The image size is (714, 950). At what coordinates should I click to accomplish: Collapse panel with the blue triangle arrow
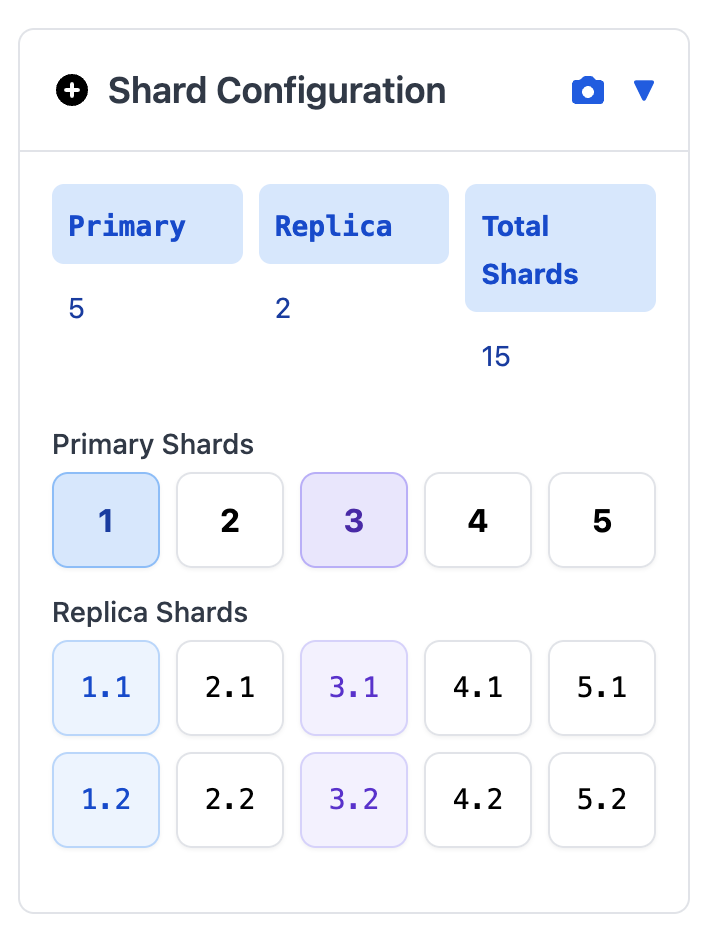pos(644,90)
